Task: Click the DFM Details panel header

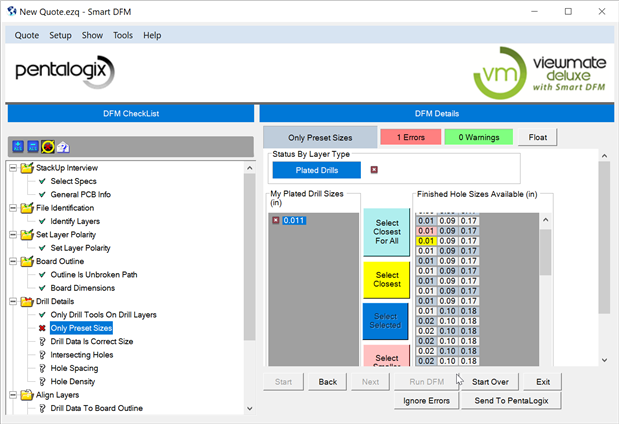Action: pos(437,114)
